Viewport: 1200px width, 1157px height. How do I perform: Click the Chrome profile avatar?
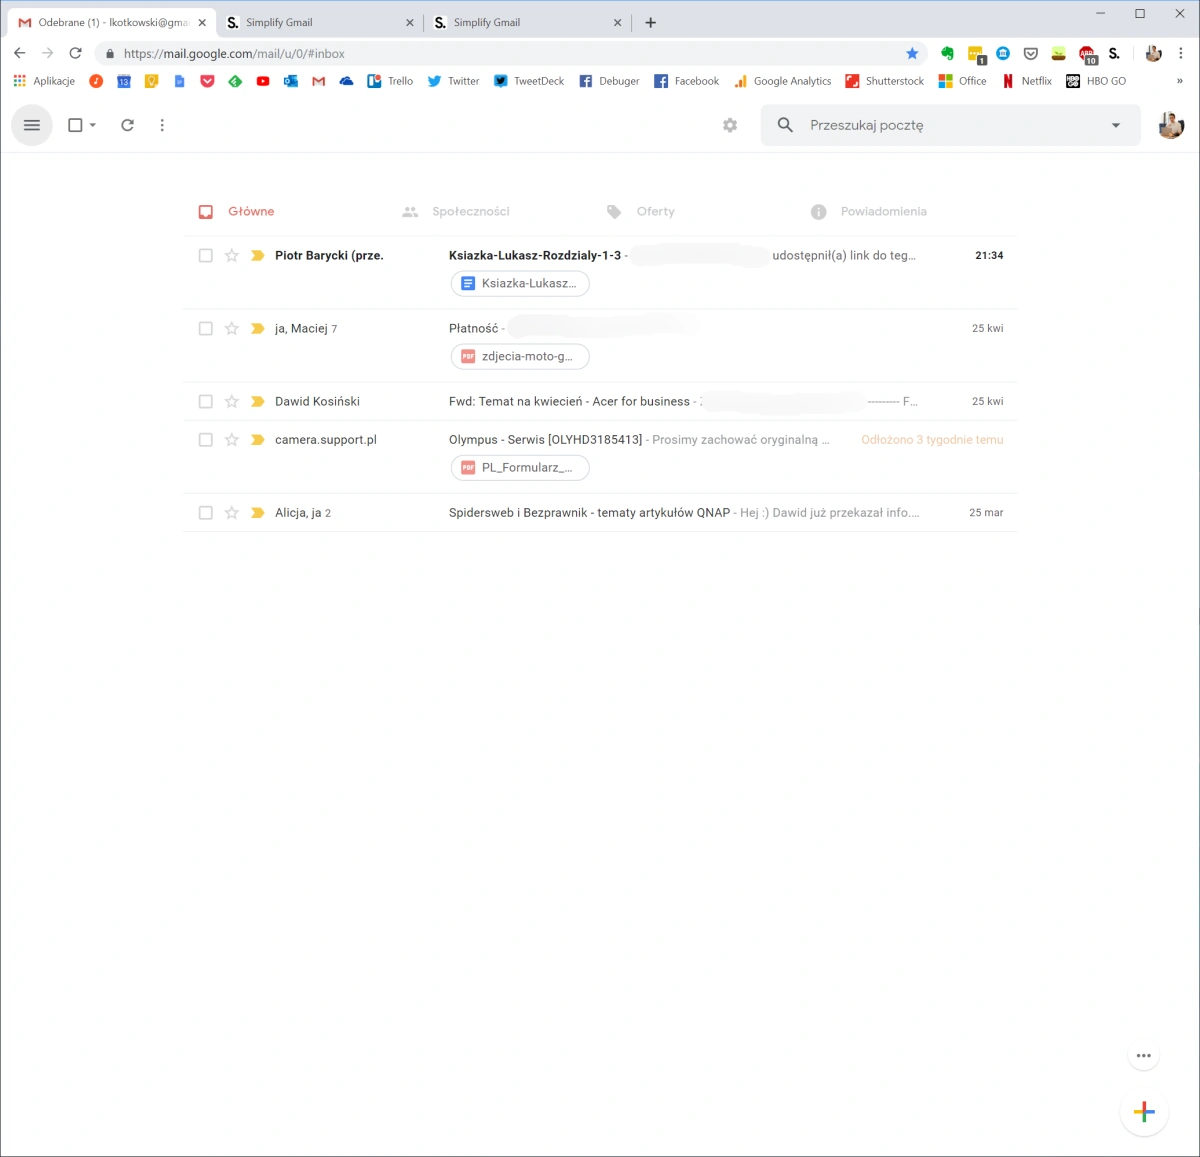coord(1153,53)
